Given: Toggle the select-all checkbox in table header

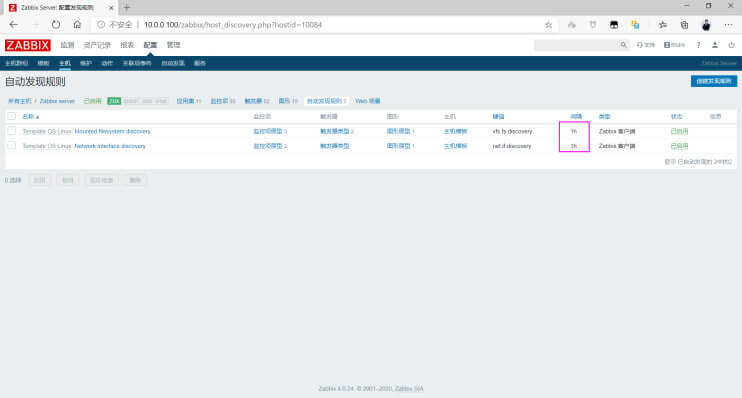Looking at the screenshot, I should coord(12,116).
